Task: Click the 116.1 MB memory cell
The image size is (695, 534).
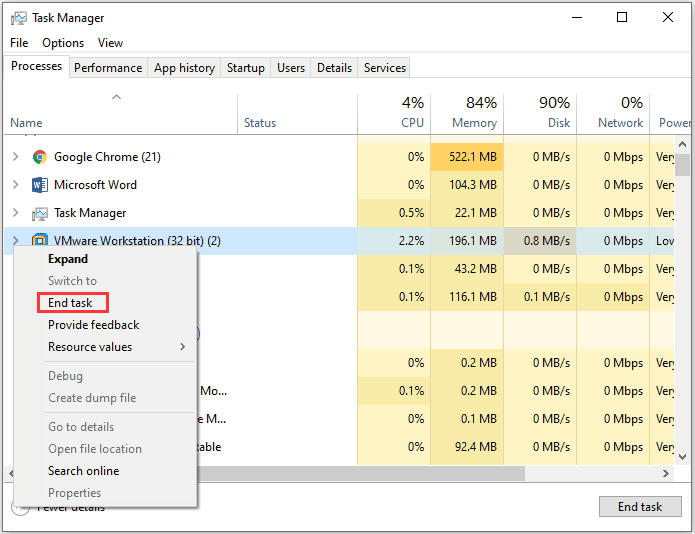Action: (467, 296)
